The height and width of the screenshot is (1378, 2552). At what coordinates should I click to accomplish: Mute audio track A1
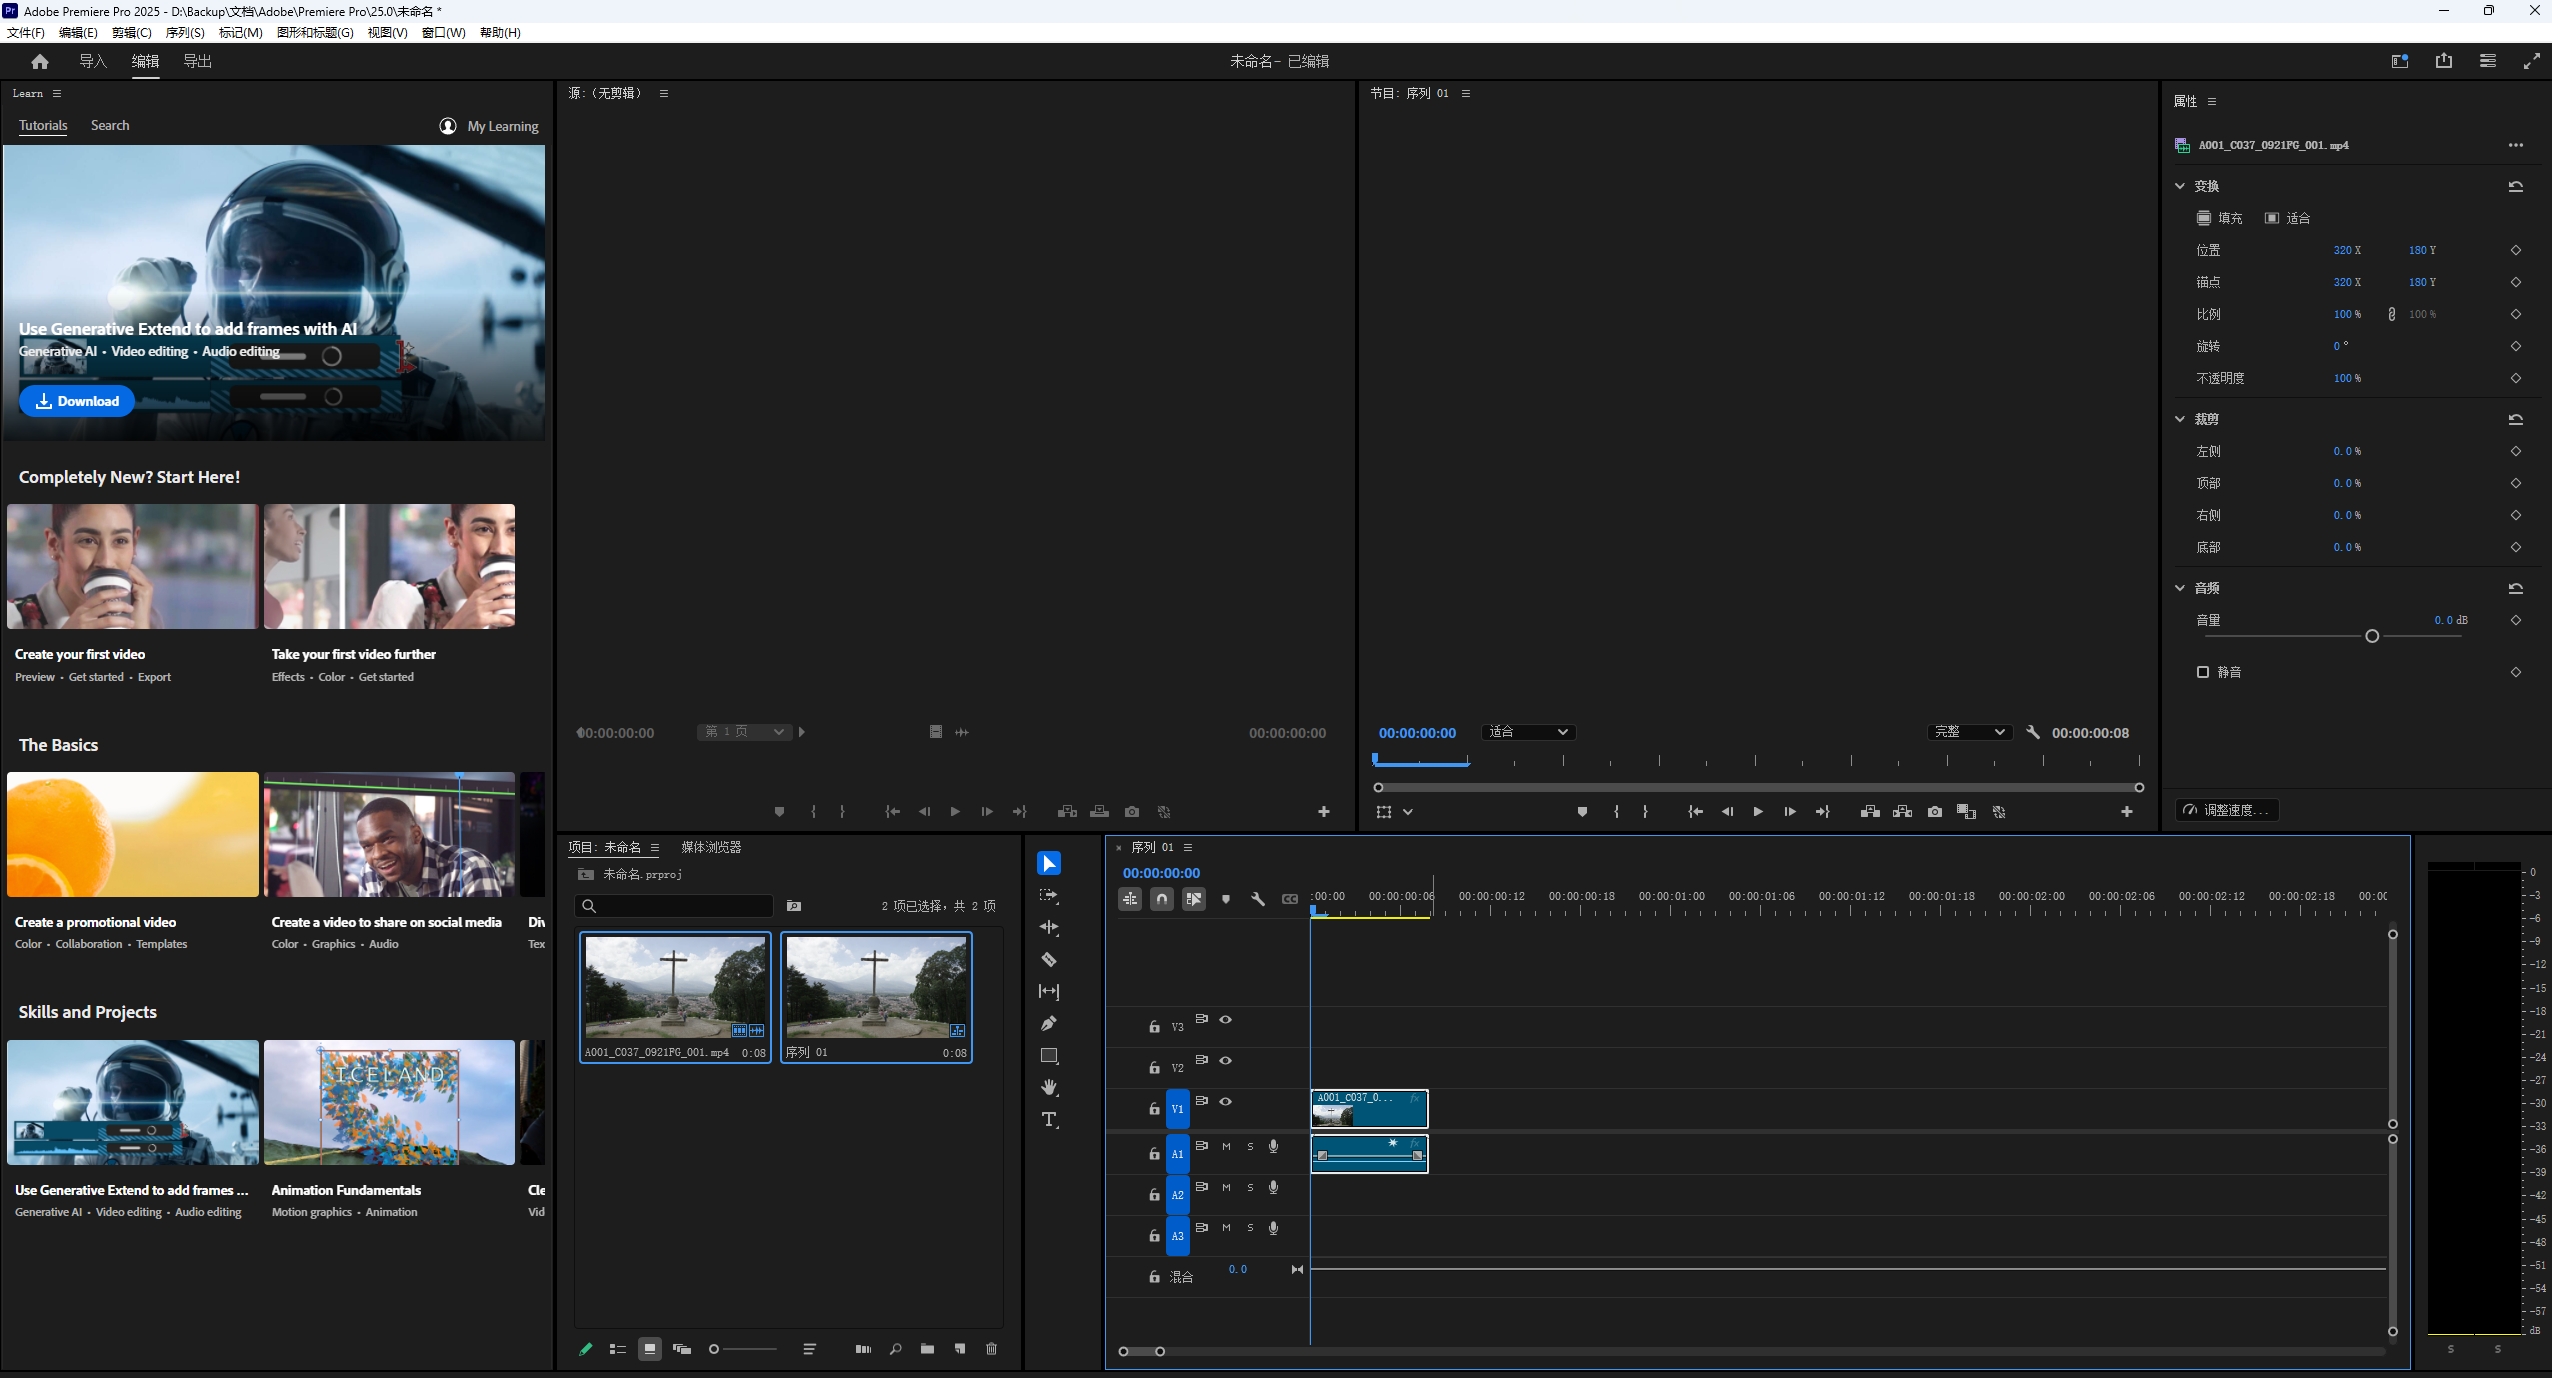coord(1226,1146)
